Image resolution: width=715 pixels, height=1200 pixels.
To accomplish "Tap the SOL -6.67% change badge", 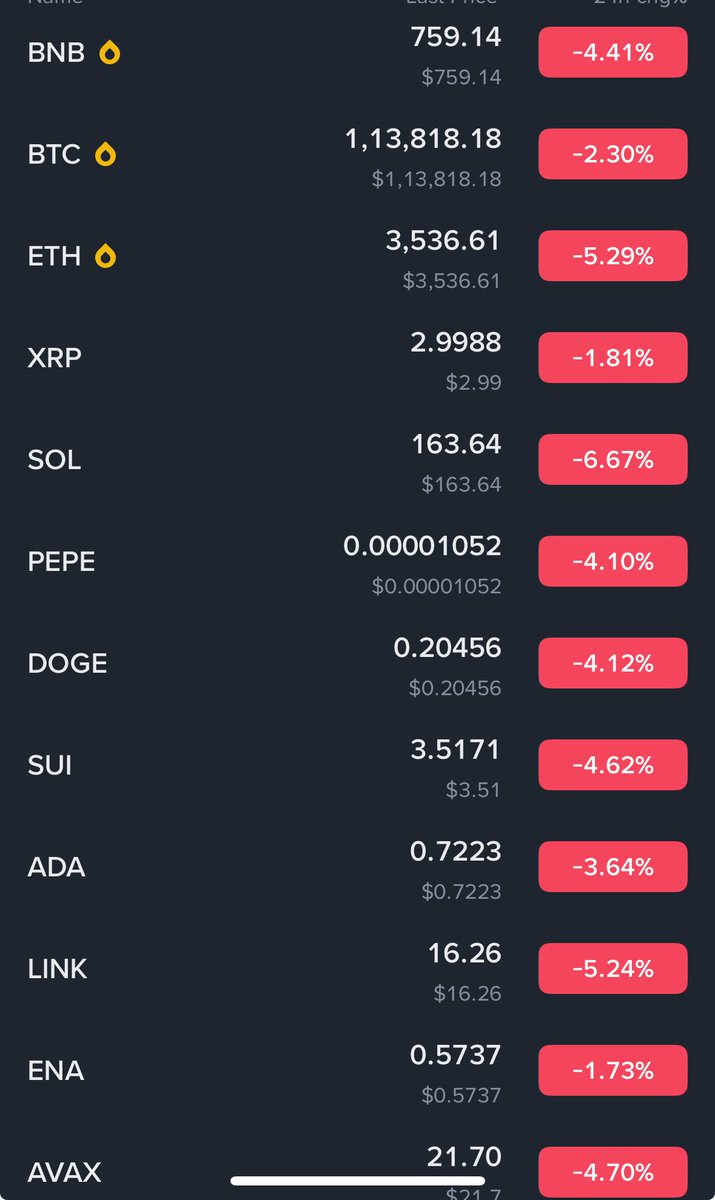I will (613, 460).
